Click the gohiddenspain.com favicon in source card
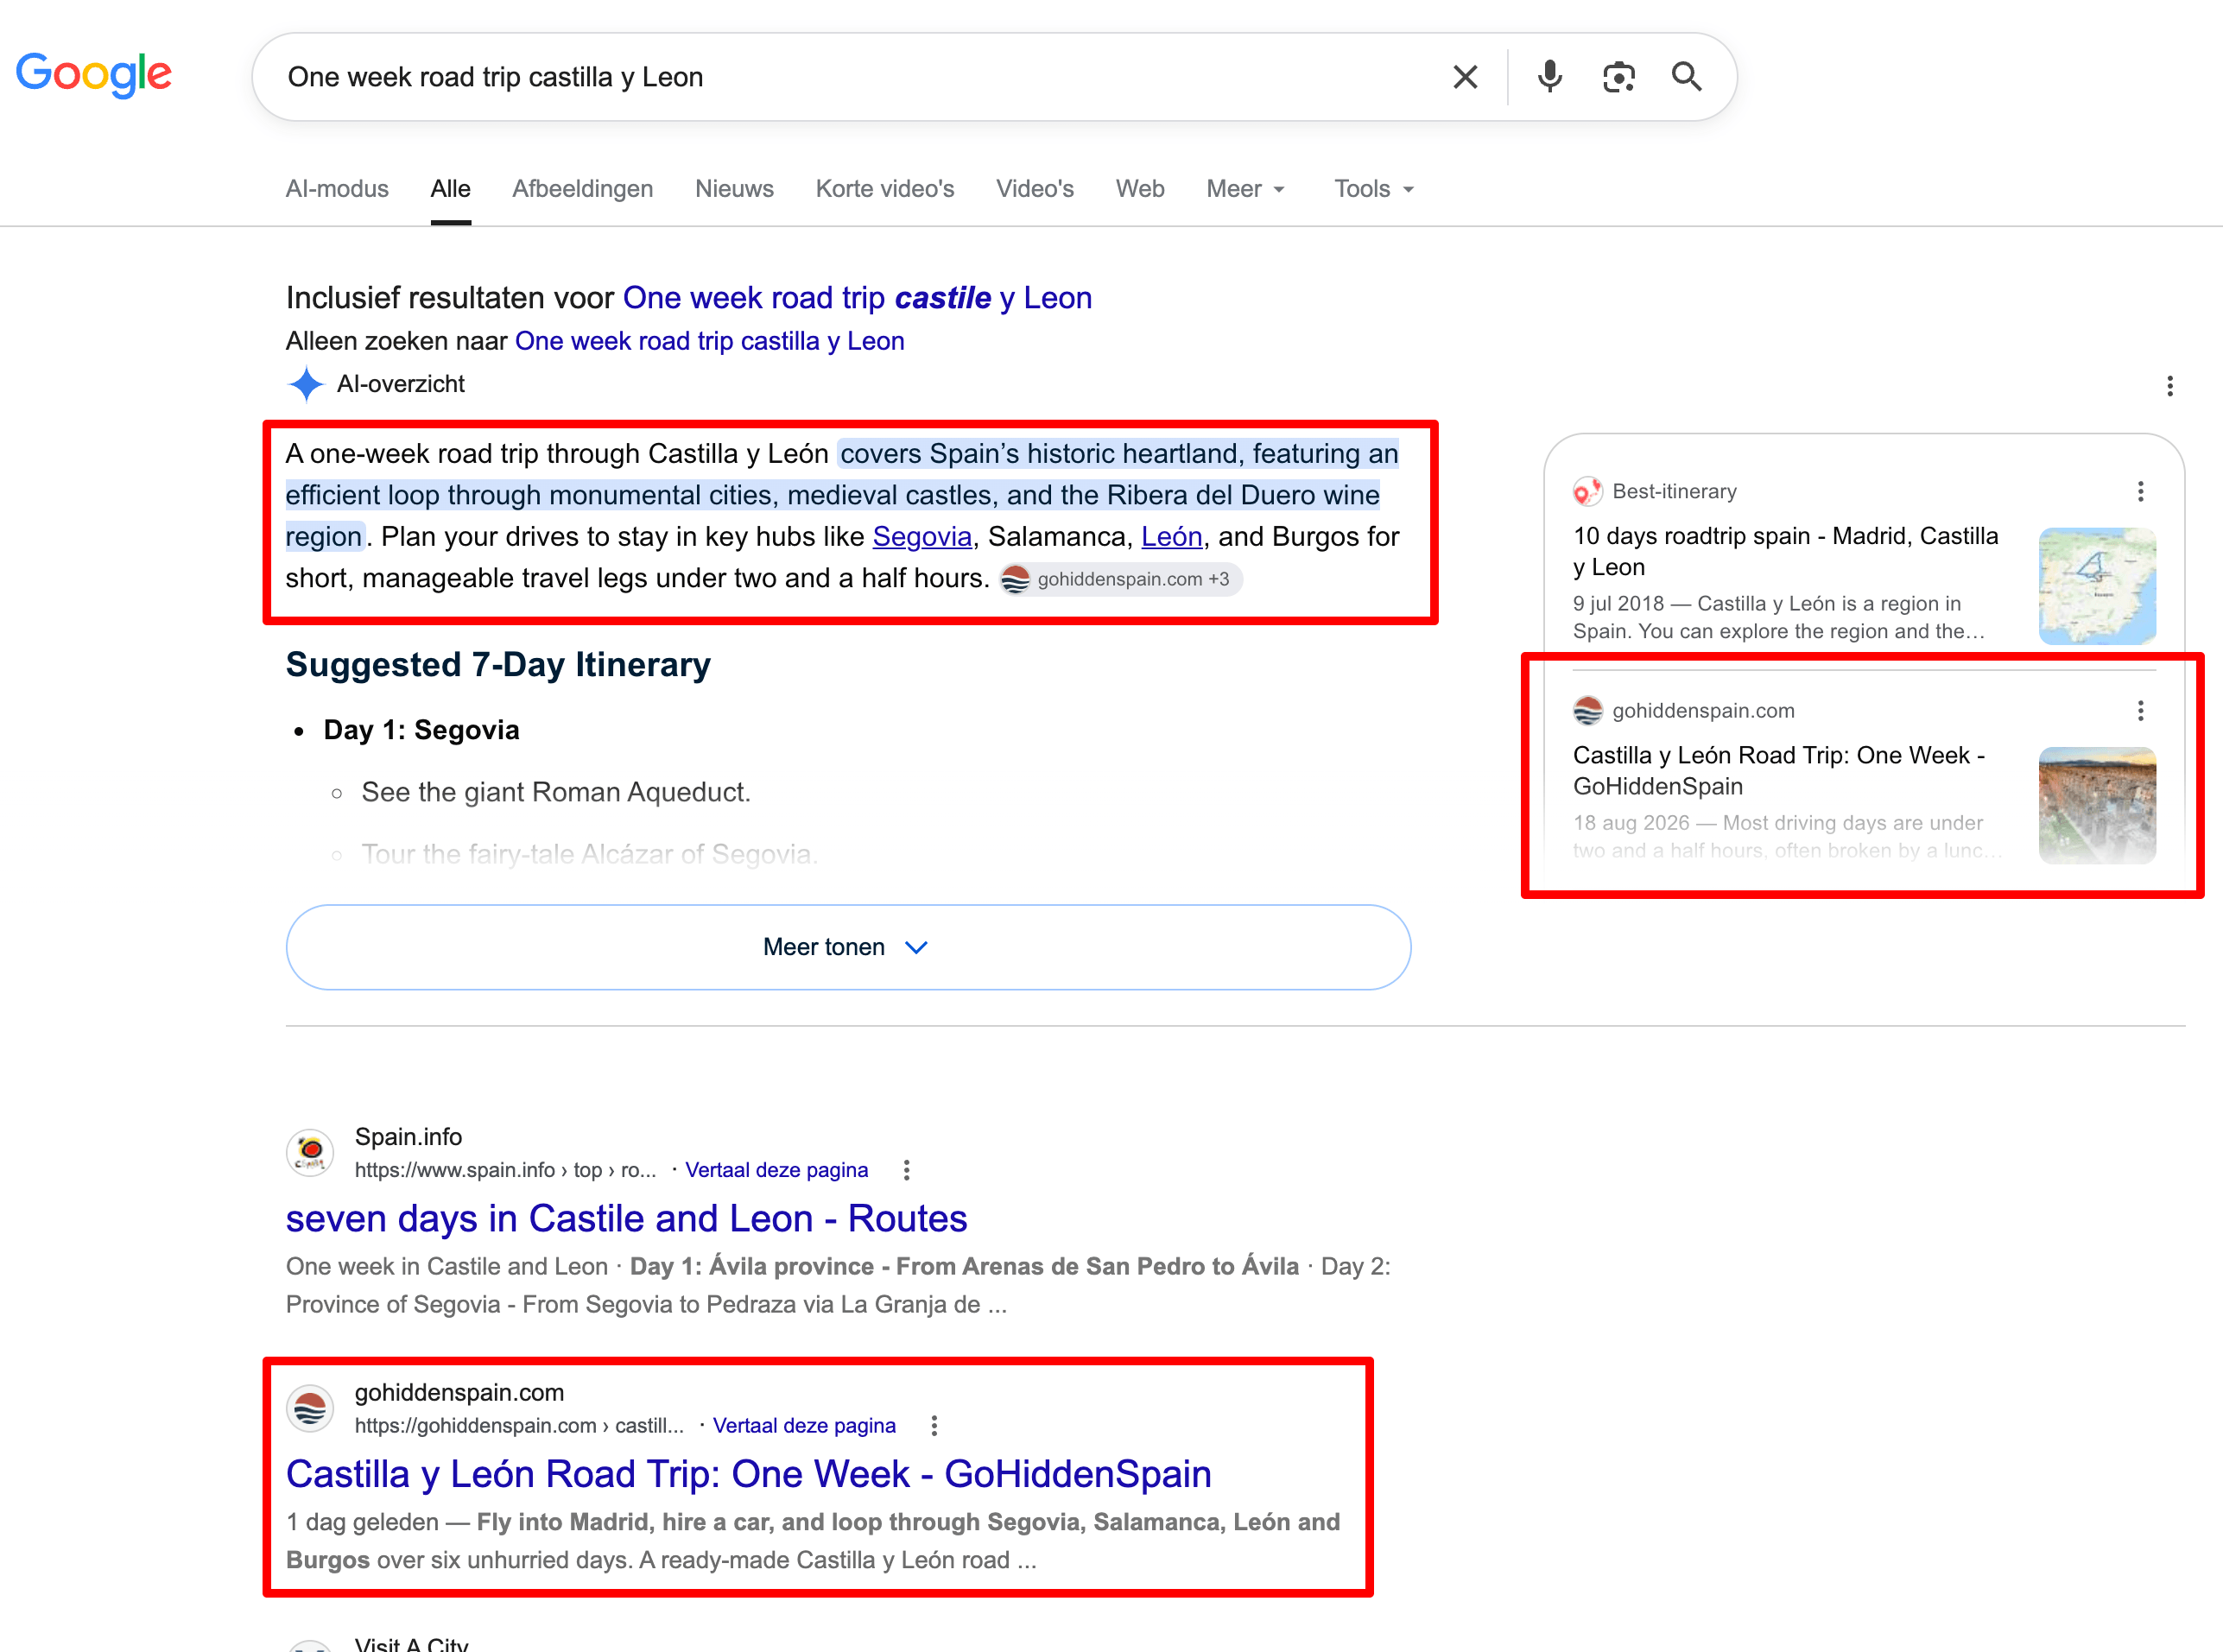The image size is (2223, 1652). pyautogui.click(x=1587, y=711)
